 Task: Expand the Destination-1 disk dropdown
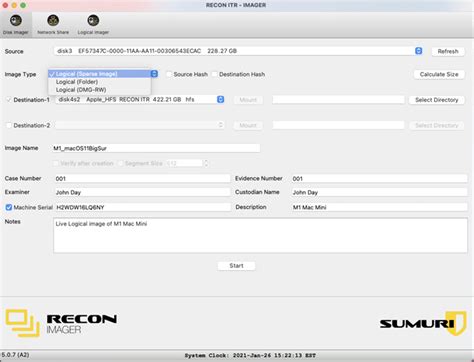[x=220, y=99]
